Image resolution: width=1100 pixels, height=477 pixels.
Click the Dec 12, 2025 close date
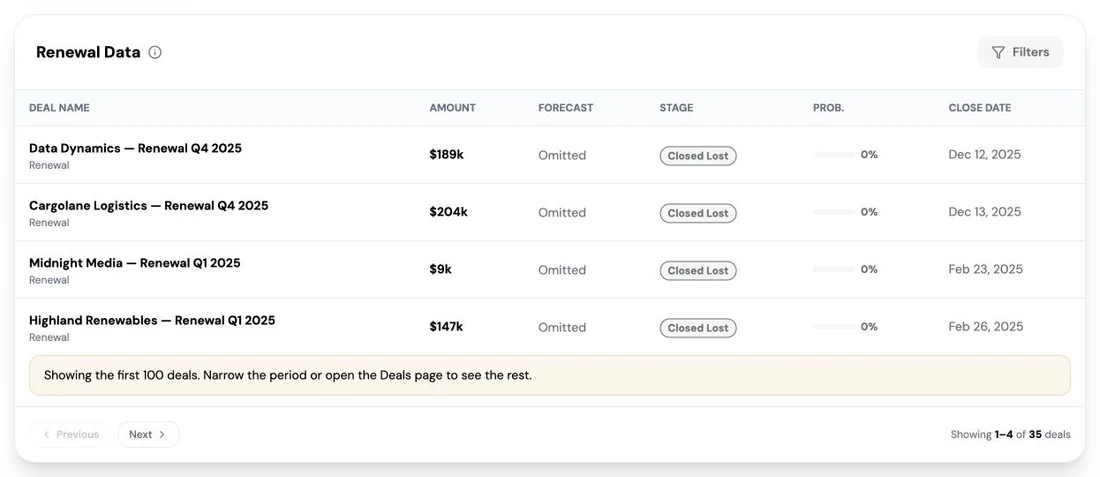coord(985,155)
